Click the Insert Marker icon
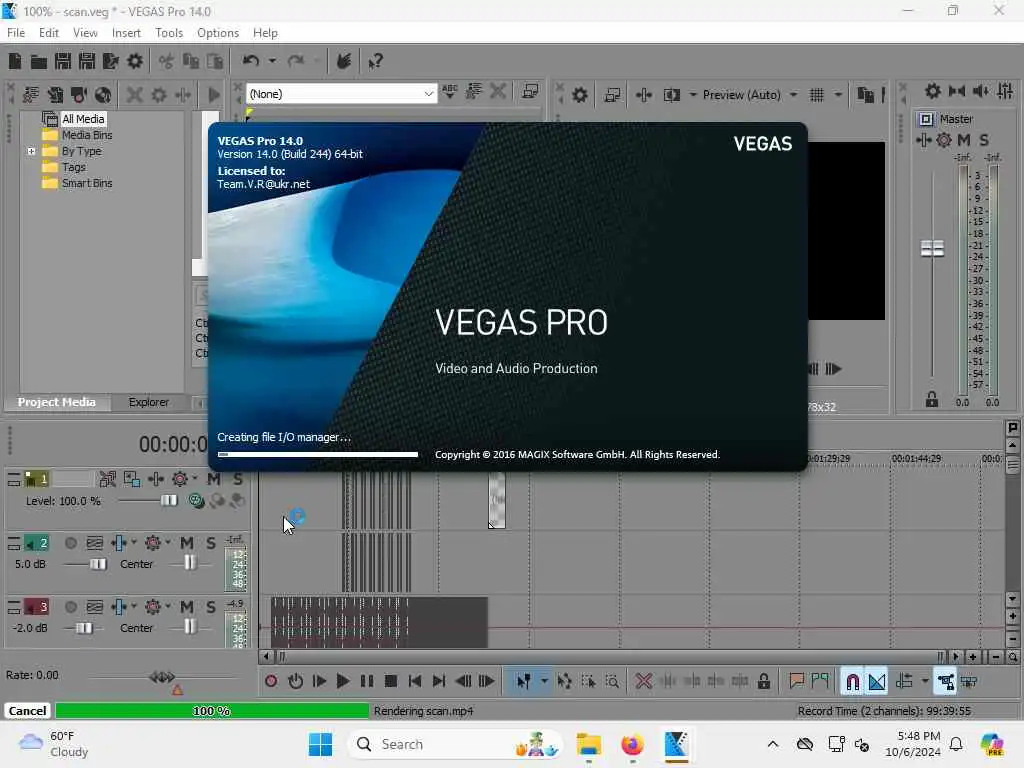1024x768 pixels. pos(796,682)
